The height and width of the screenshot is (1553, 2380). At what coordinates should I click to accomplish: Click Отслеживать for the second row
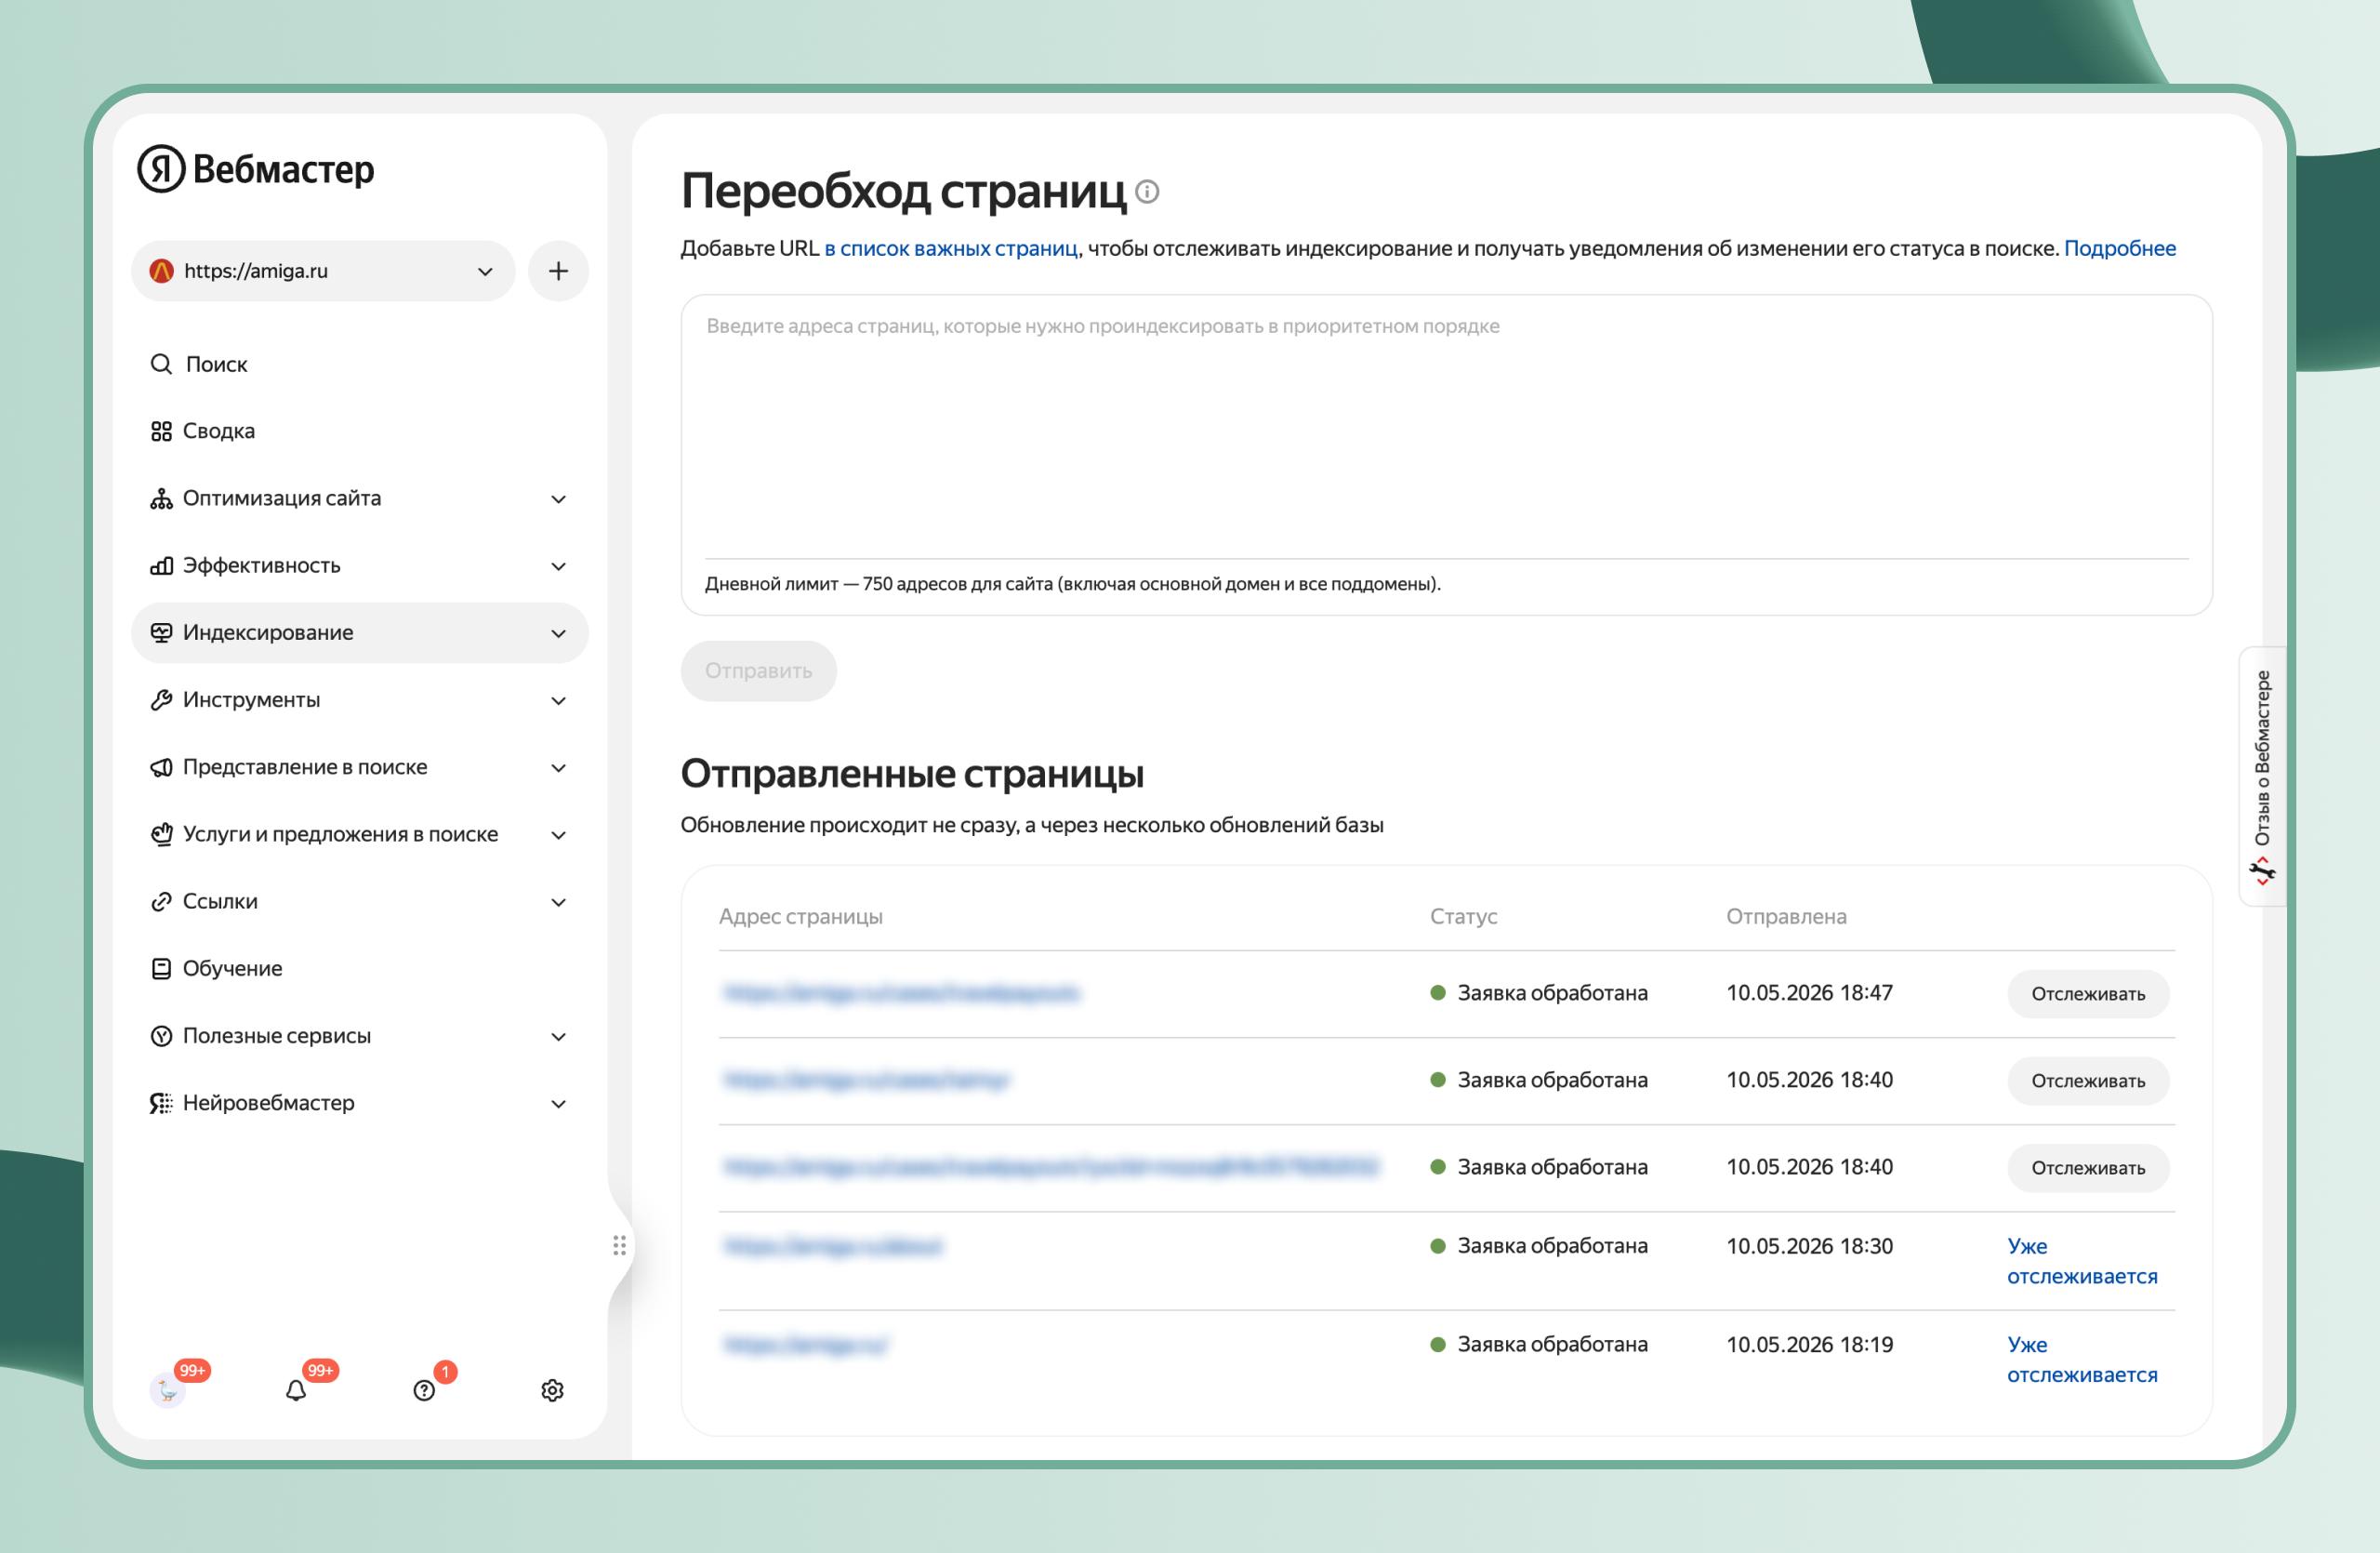[x=2088, y=1081]
